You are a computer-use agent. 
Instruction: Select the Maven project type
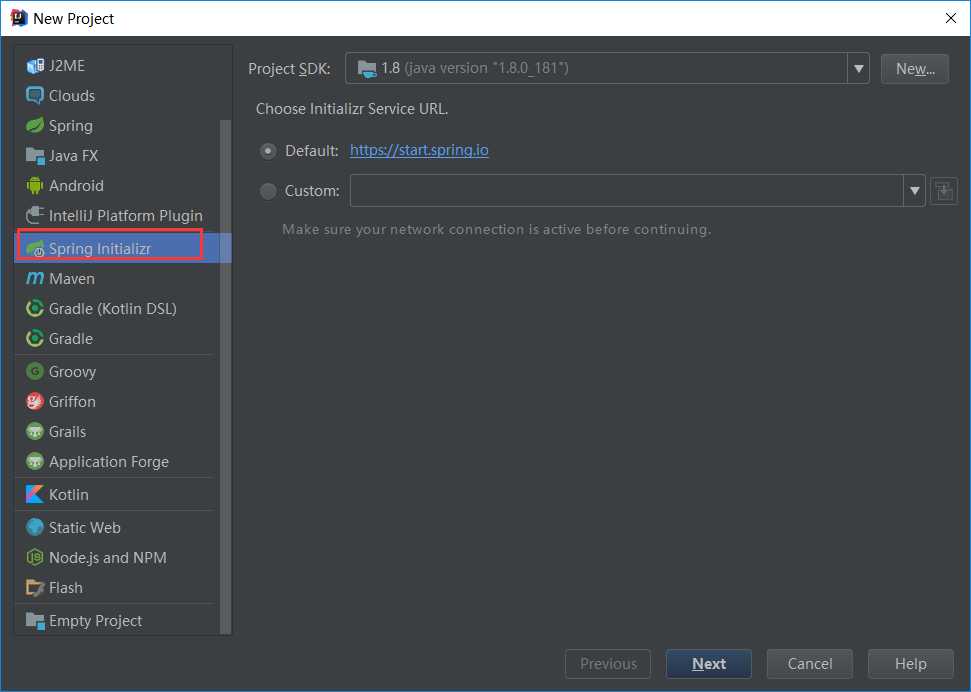(117, 278)
